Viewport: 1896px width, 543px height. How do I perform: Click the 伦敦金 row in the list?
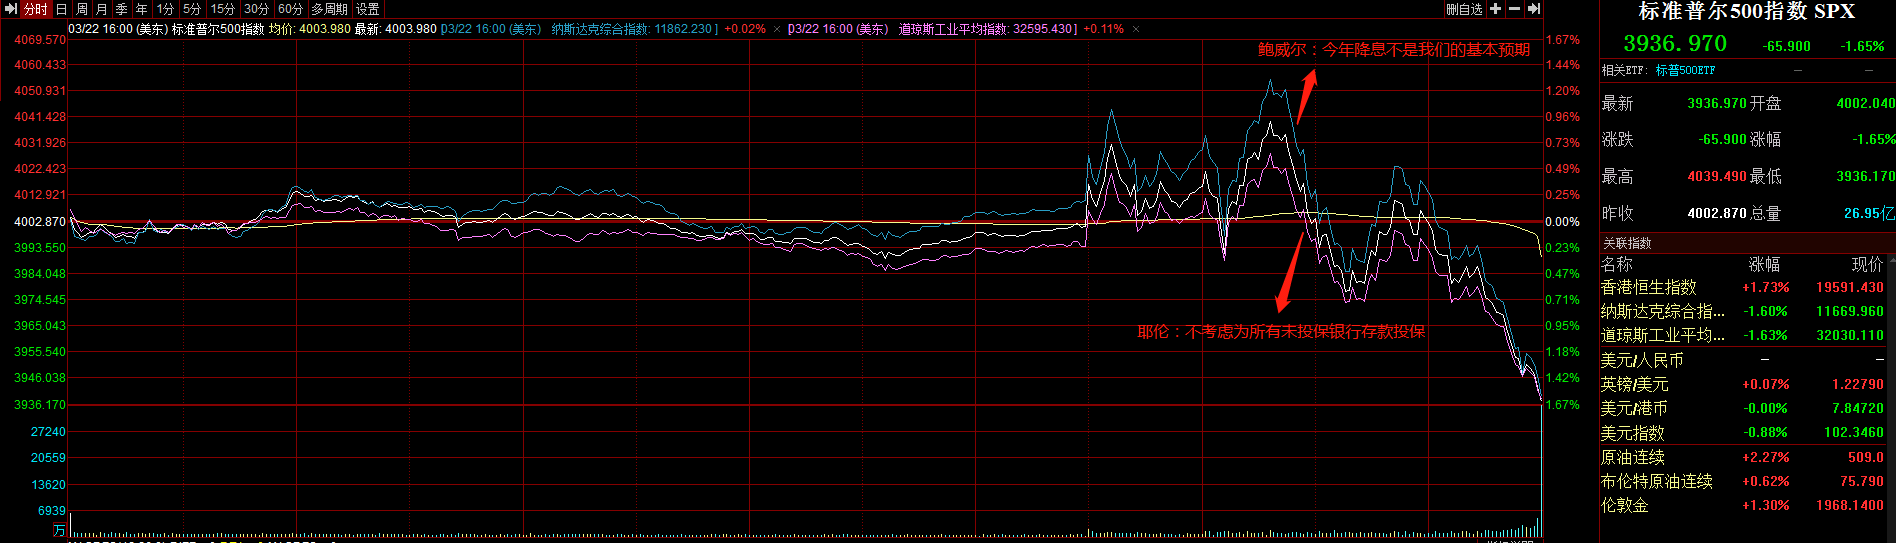1624,505
